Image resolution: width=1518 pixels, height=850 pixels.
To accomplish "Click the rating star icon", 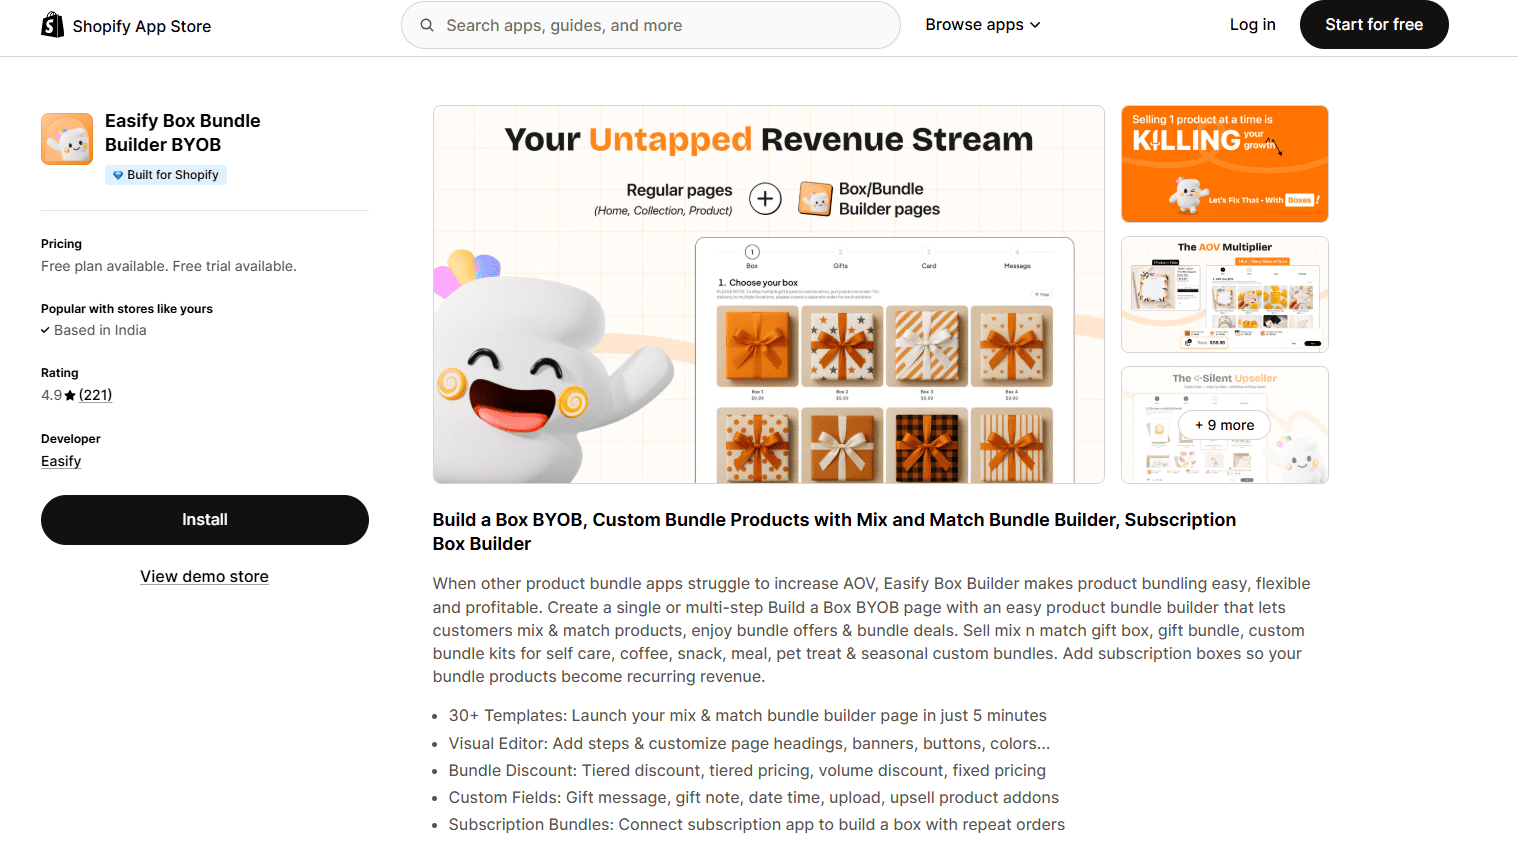I will (70, 395).
